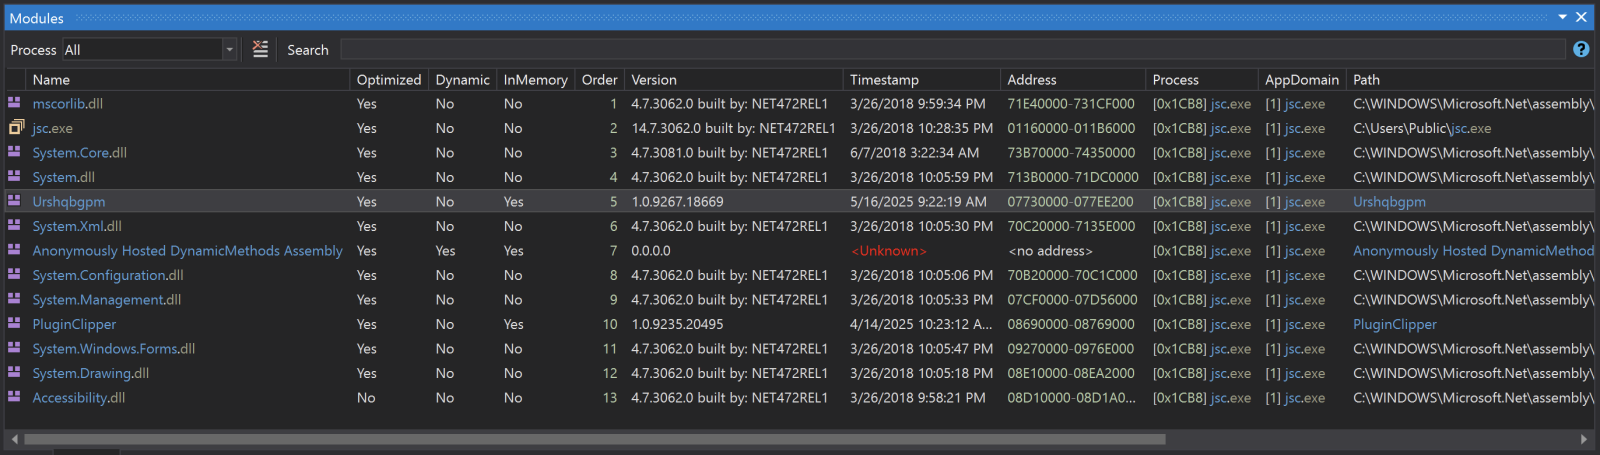
Task: Click the Search input field
Action: tap(950, 49)
